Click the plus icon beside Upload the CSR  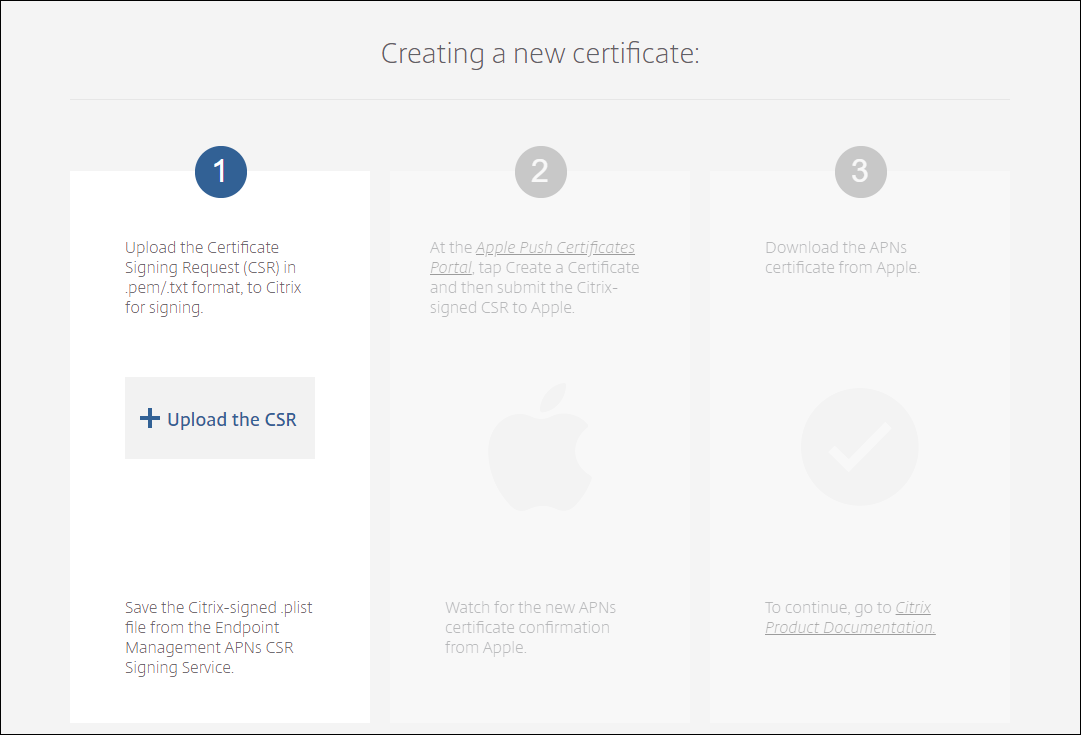pos(150,418)
